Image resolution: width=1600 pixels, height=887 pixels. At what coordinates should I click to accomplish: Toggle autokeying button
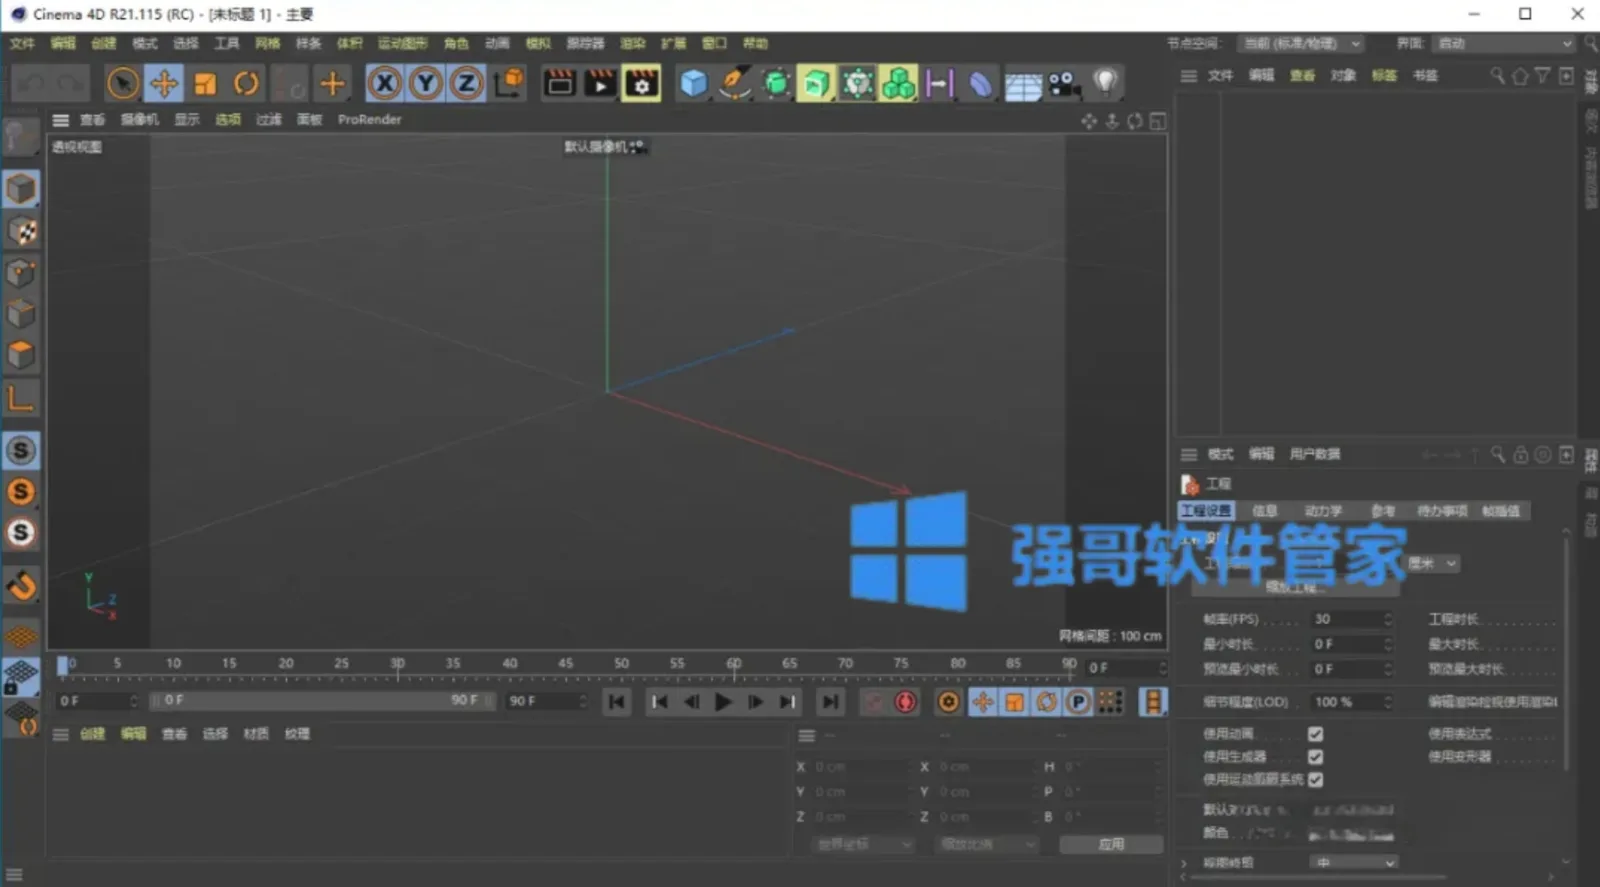click(x=905, y=702)
